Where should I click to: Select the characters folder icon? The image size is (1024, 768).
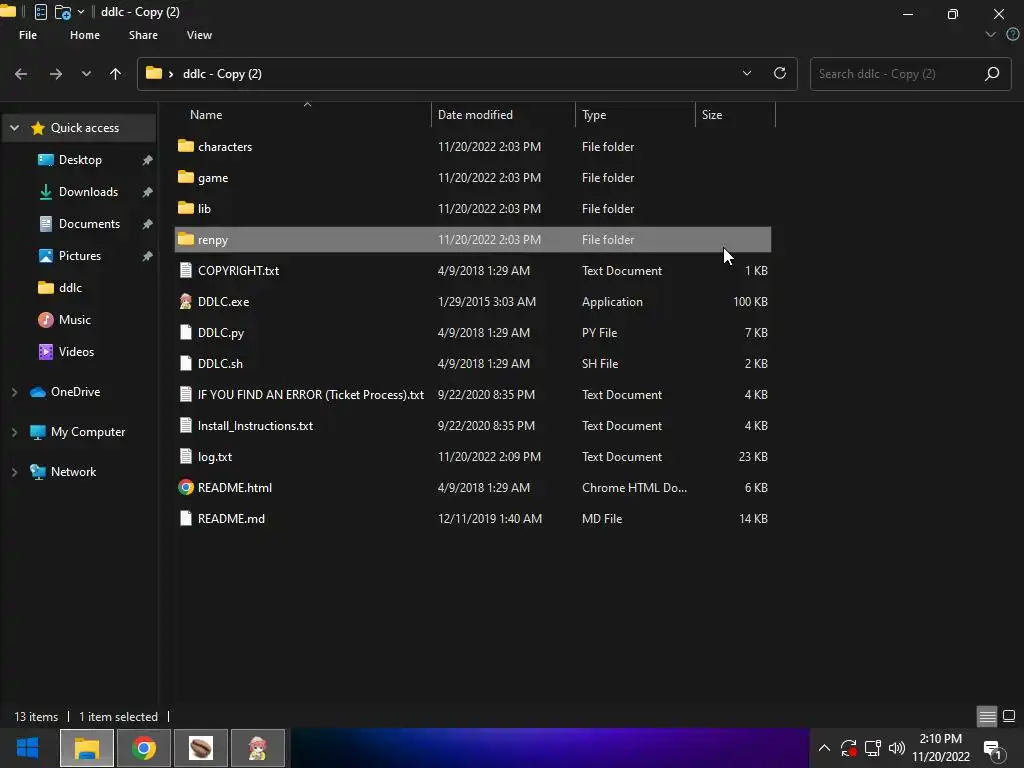point(185,146)
